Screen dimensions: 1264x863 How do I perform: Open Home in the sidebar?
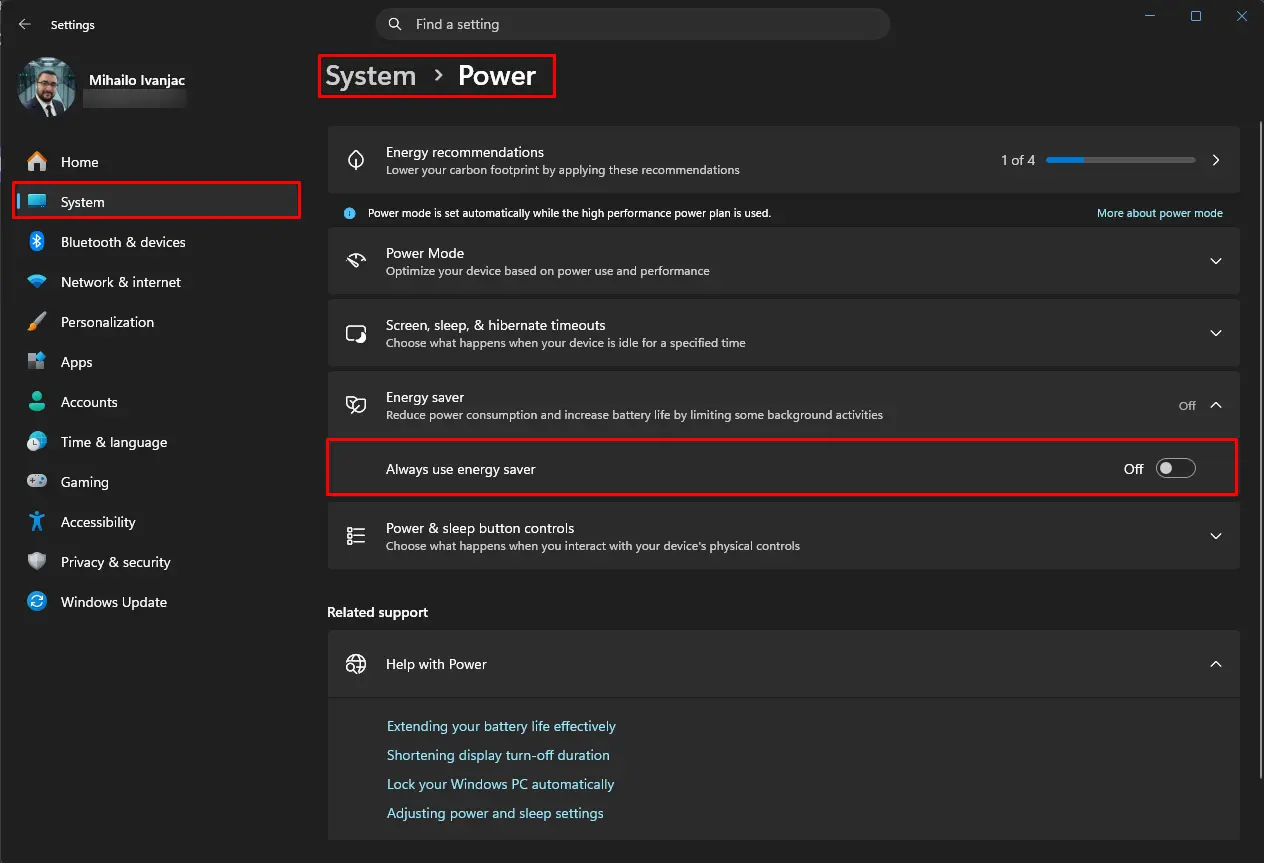click(x=157, y=162)
